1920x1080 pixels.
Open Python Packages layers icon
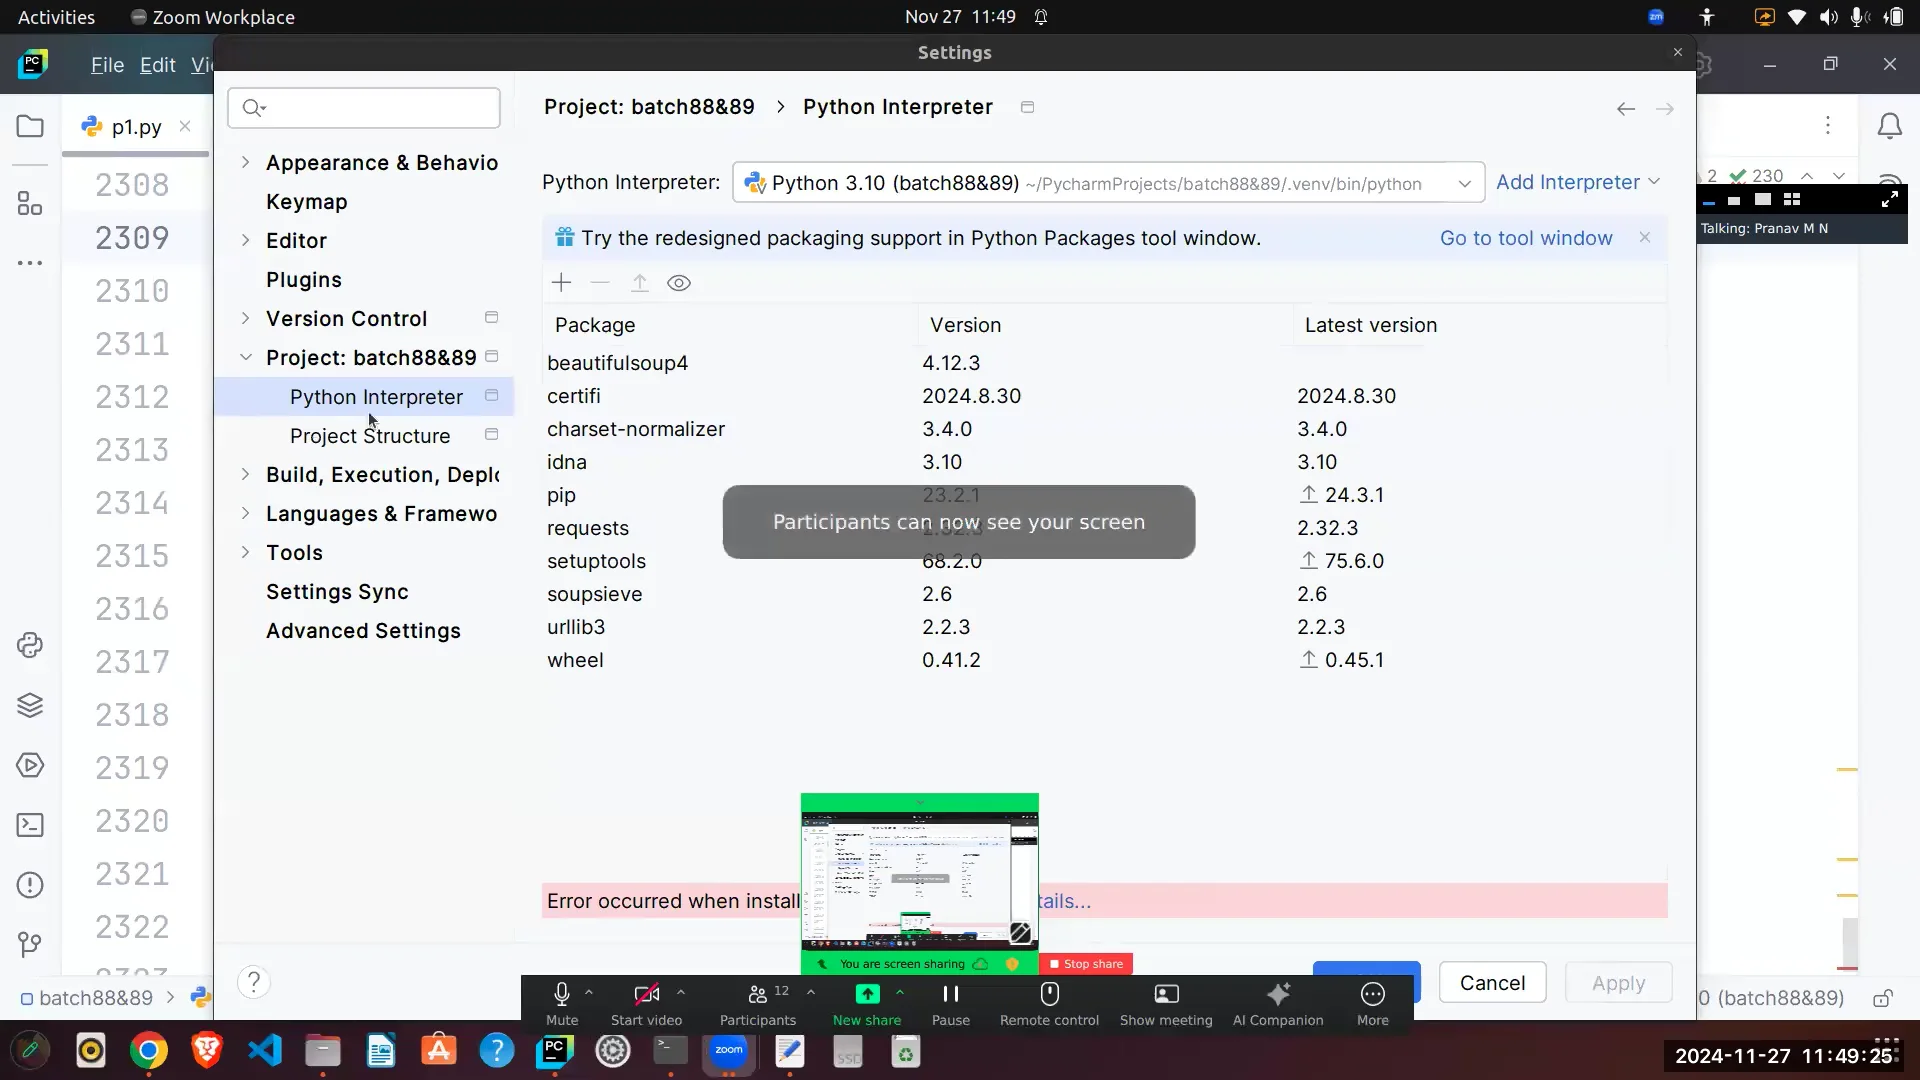pyautogui.click(x=30, y=705)
